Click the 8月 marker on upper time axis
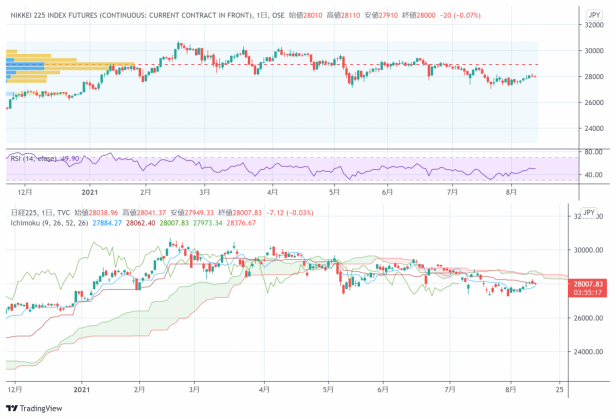This screenshot has height=419, width=616. (512, 190)
